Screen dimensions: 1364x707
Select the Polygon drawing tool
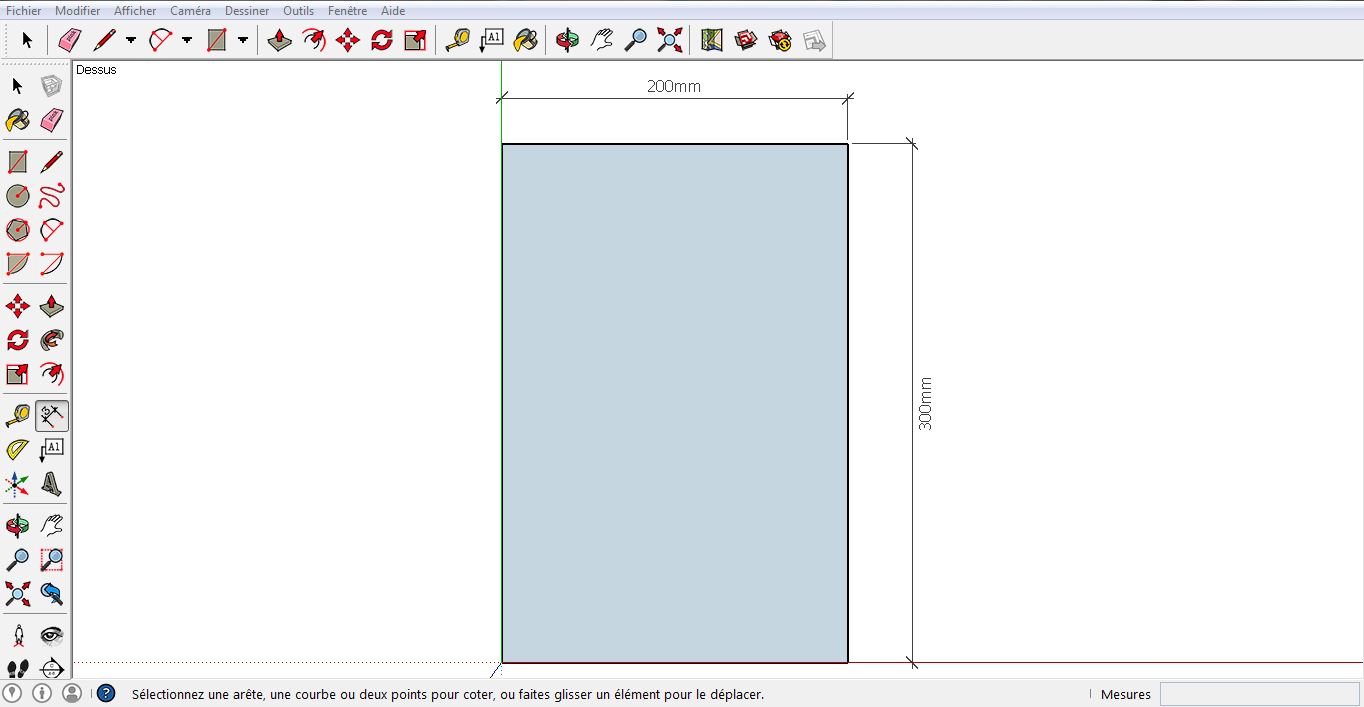18,230
